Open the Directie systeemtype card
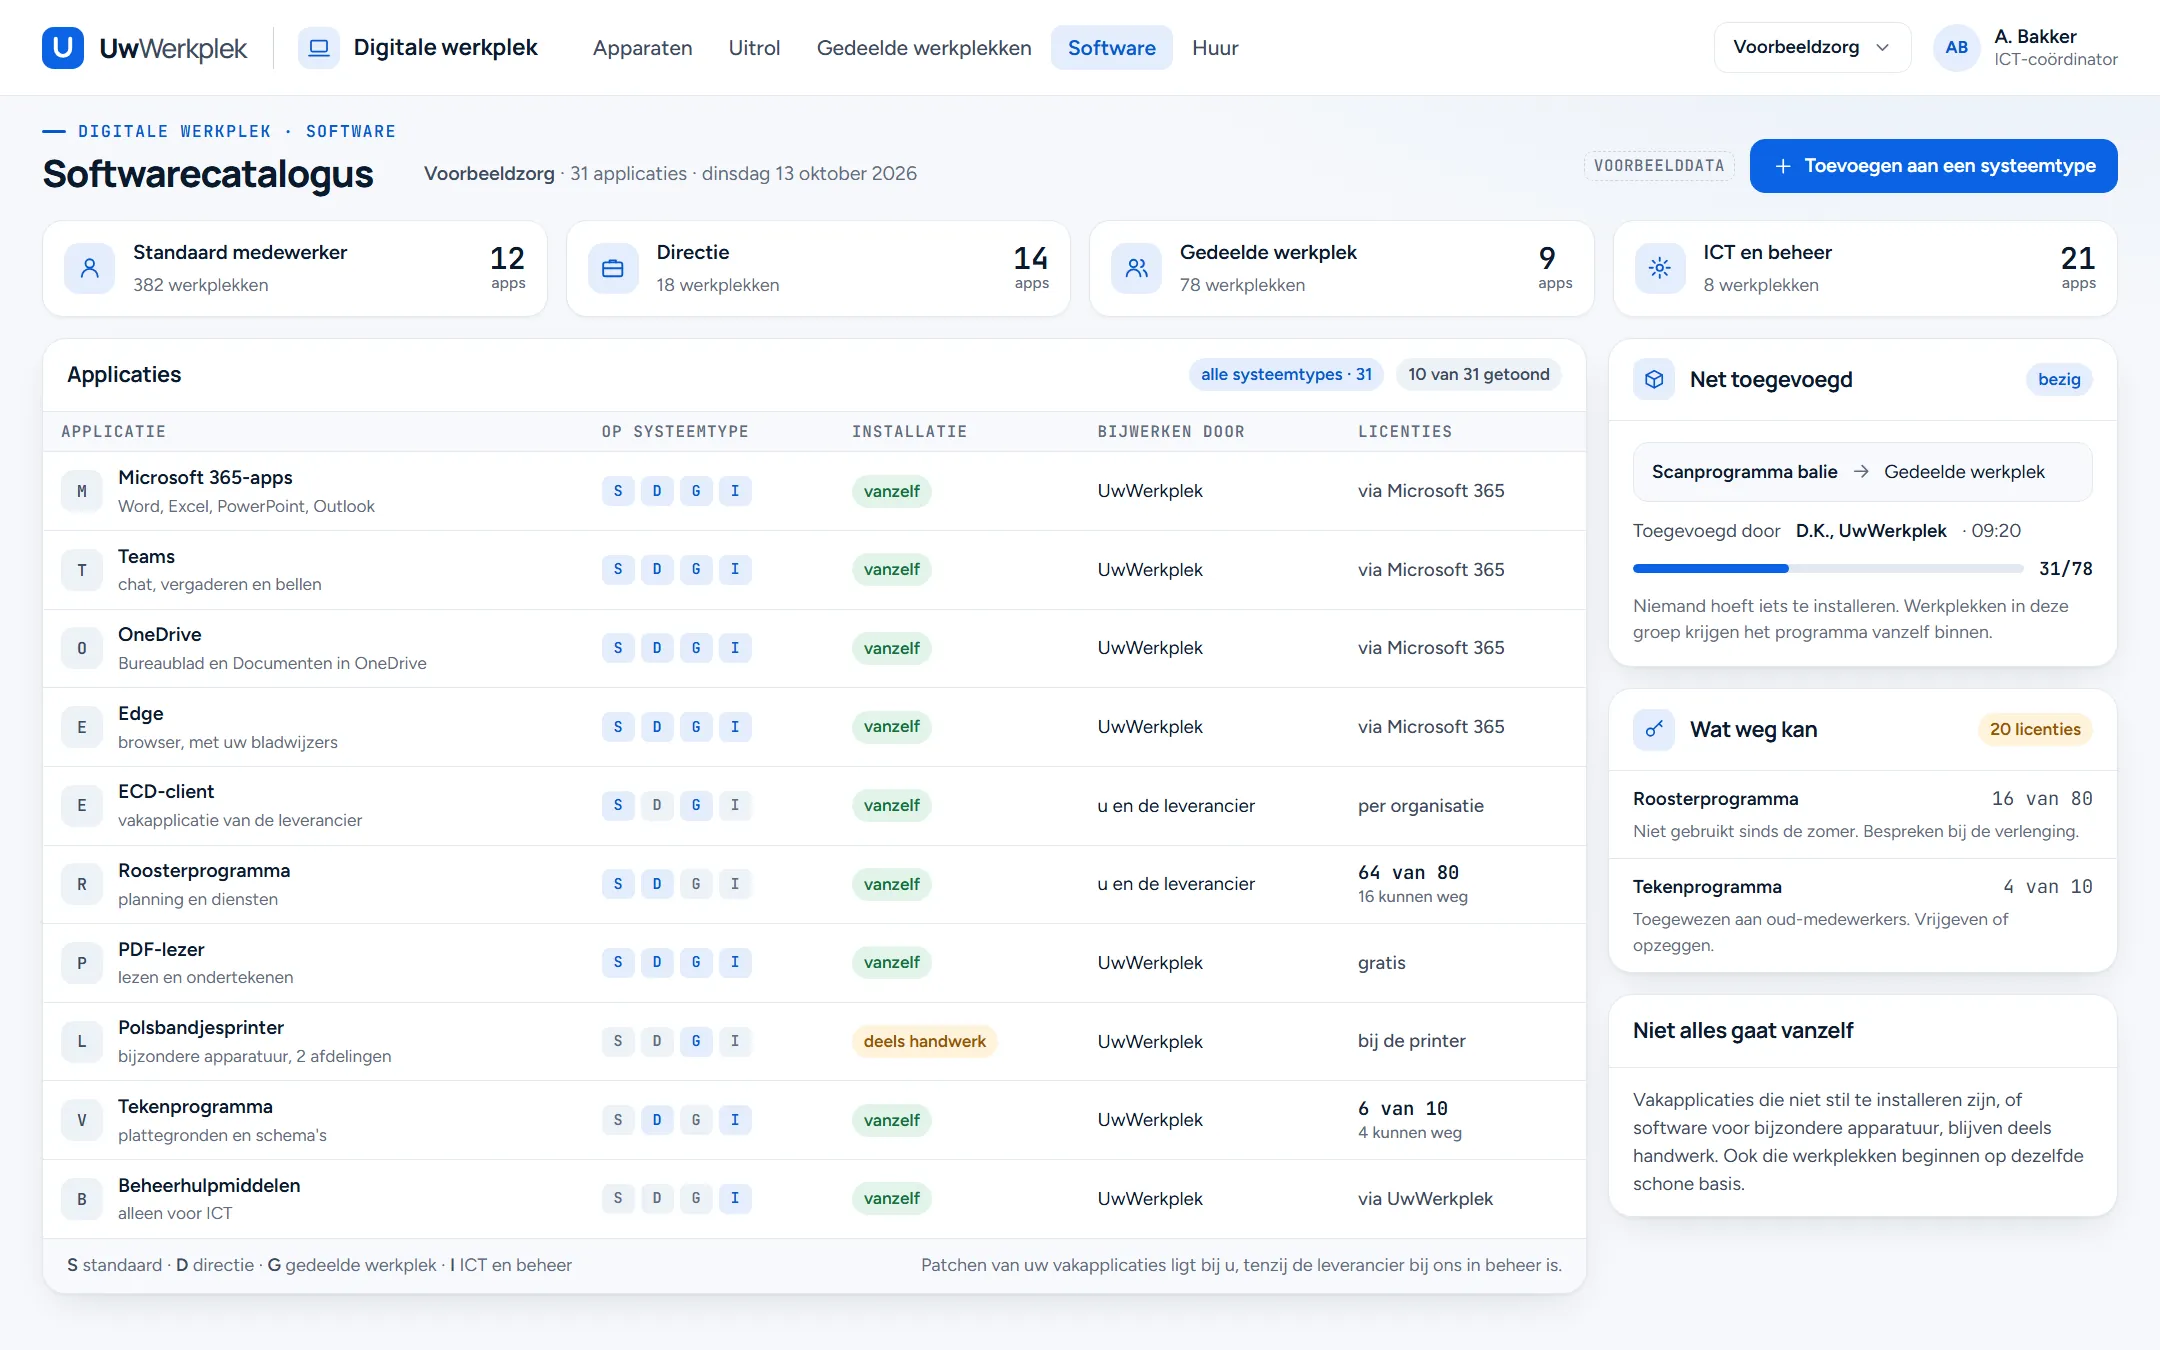Image resolution: width=2160 pixels, height=1350 pixels. tap(818, 268)
